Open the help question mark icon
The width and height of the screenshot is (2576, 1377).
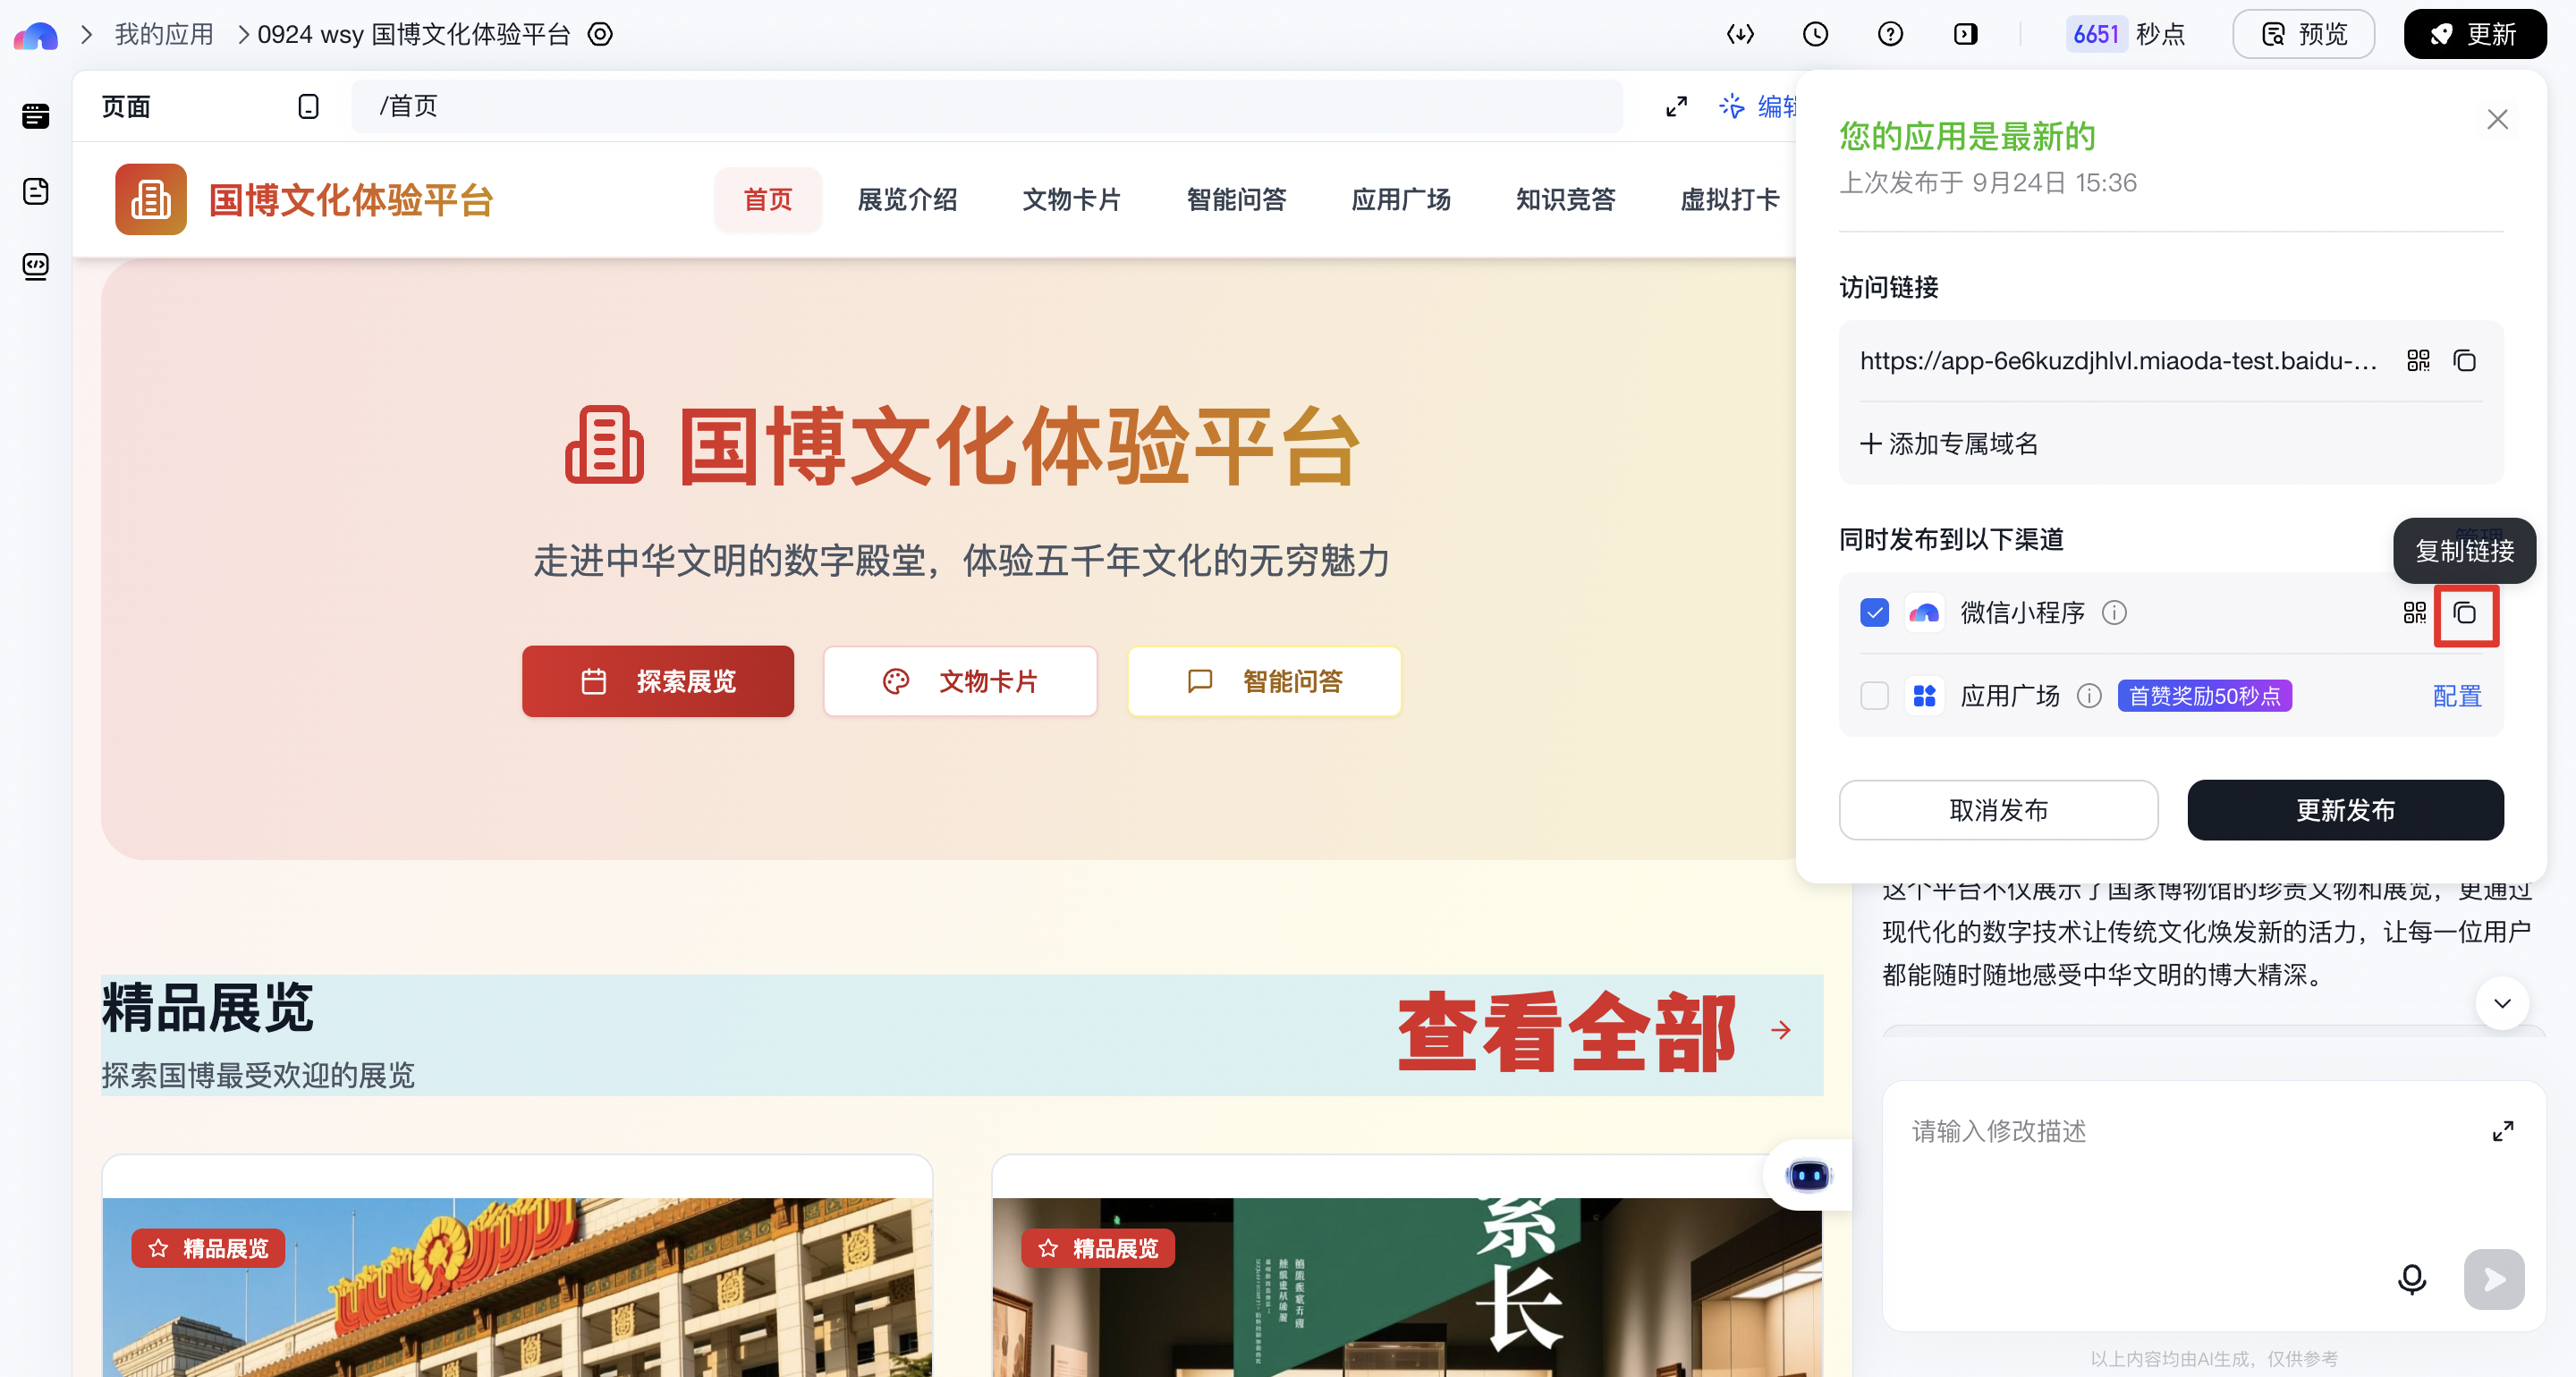pos(1889,35)
